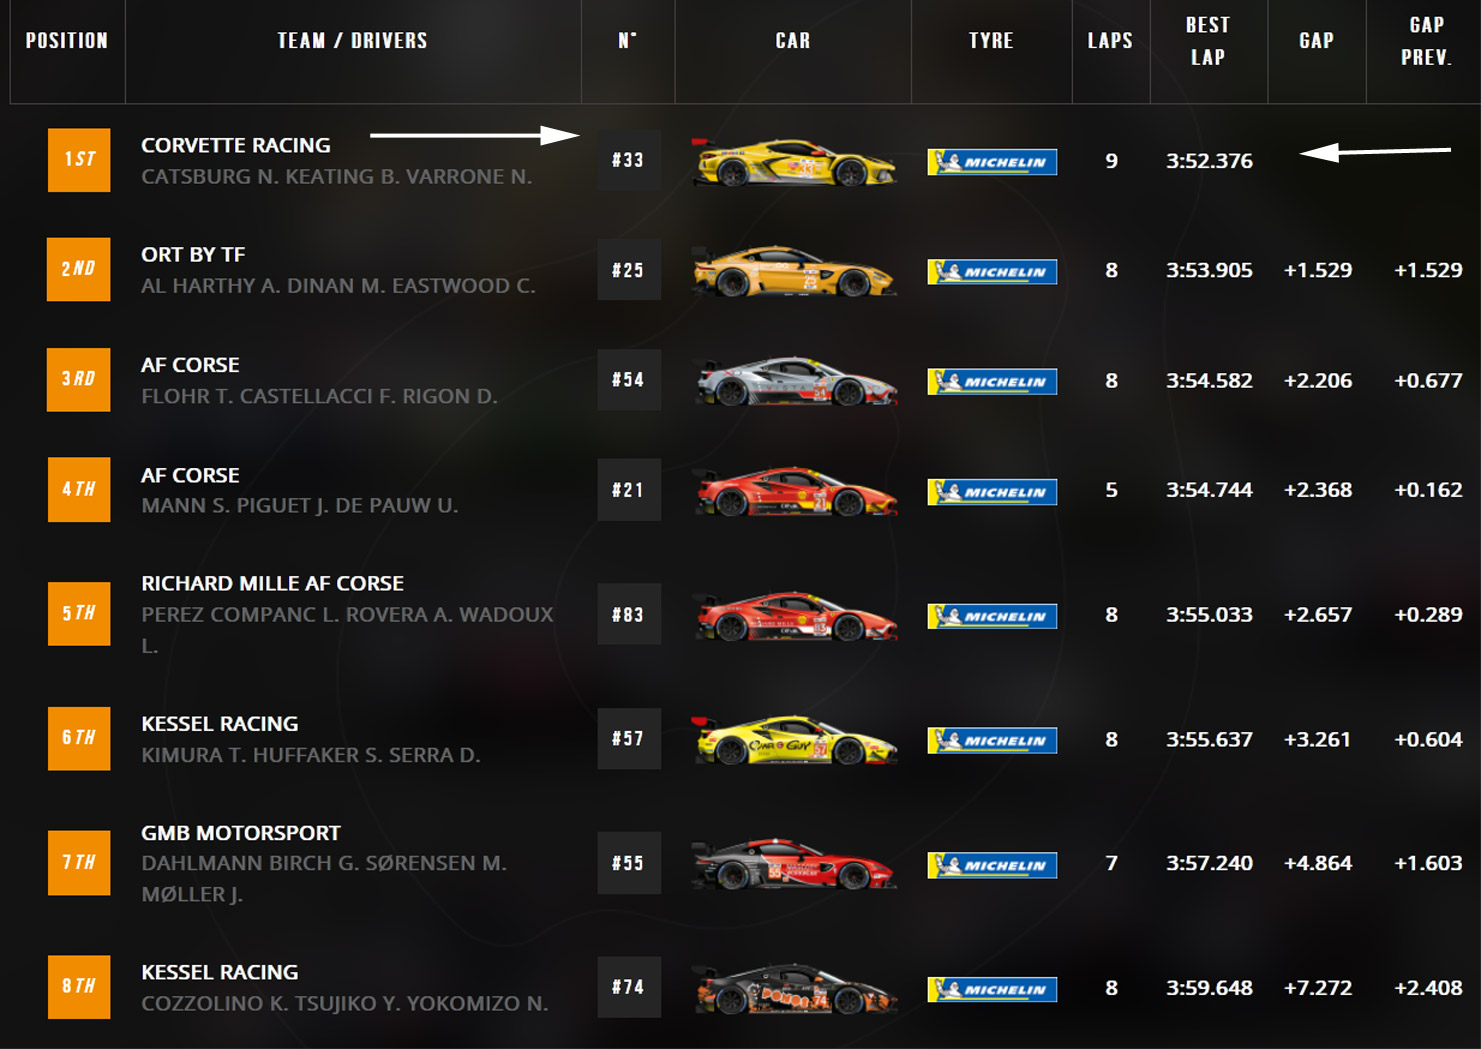Select the grey AF Corse #54 car image
The image size is (1481, 1049).
click(x=796, y=381)
